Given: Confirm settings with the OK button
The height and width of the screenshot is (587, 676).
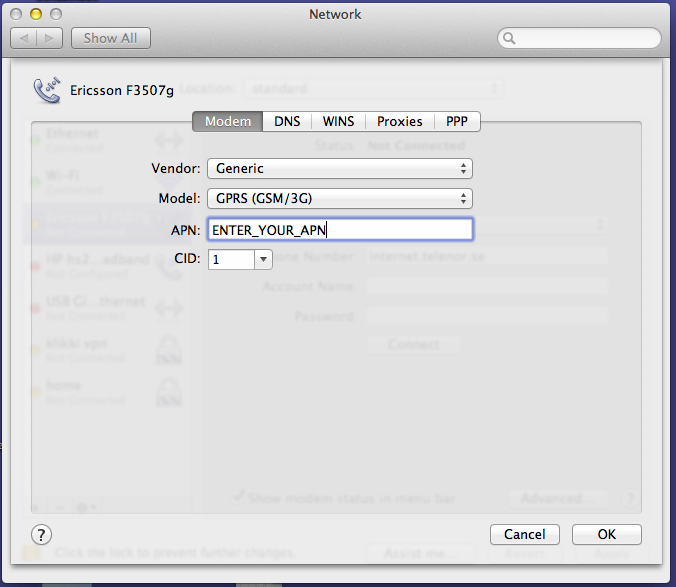Looking at the screenshot, I should pos(606,534).
